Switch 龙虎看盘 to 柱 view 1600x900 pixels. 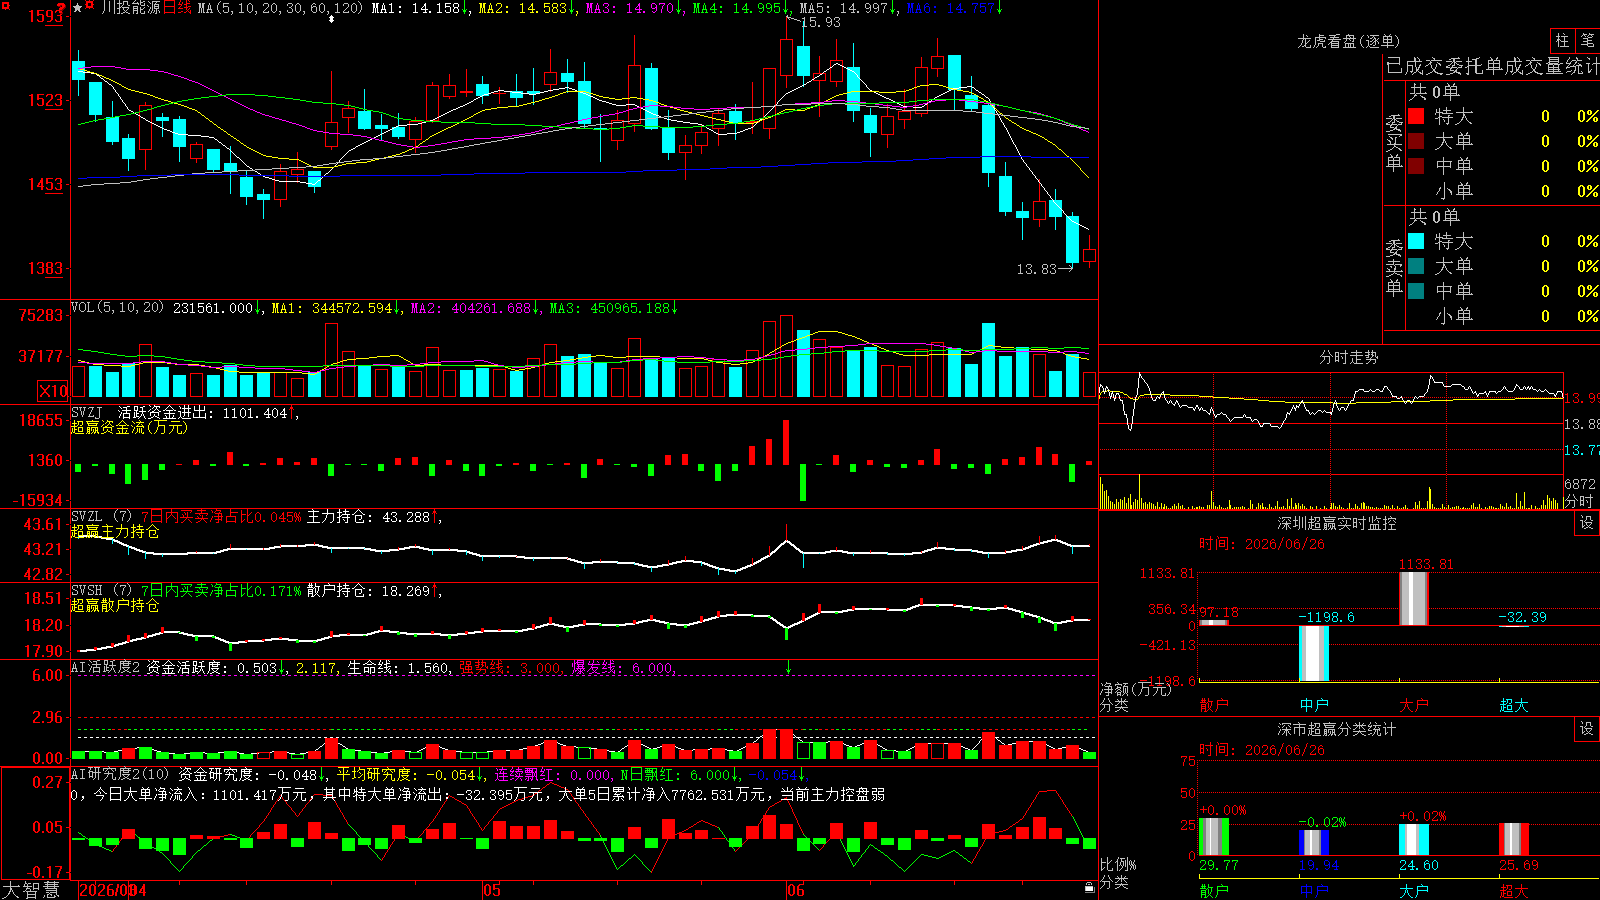pyautogui.click(x=1562, y=40)
